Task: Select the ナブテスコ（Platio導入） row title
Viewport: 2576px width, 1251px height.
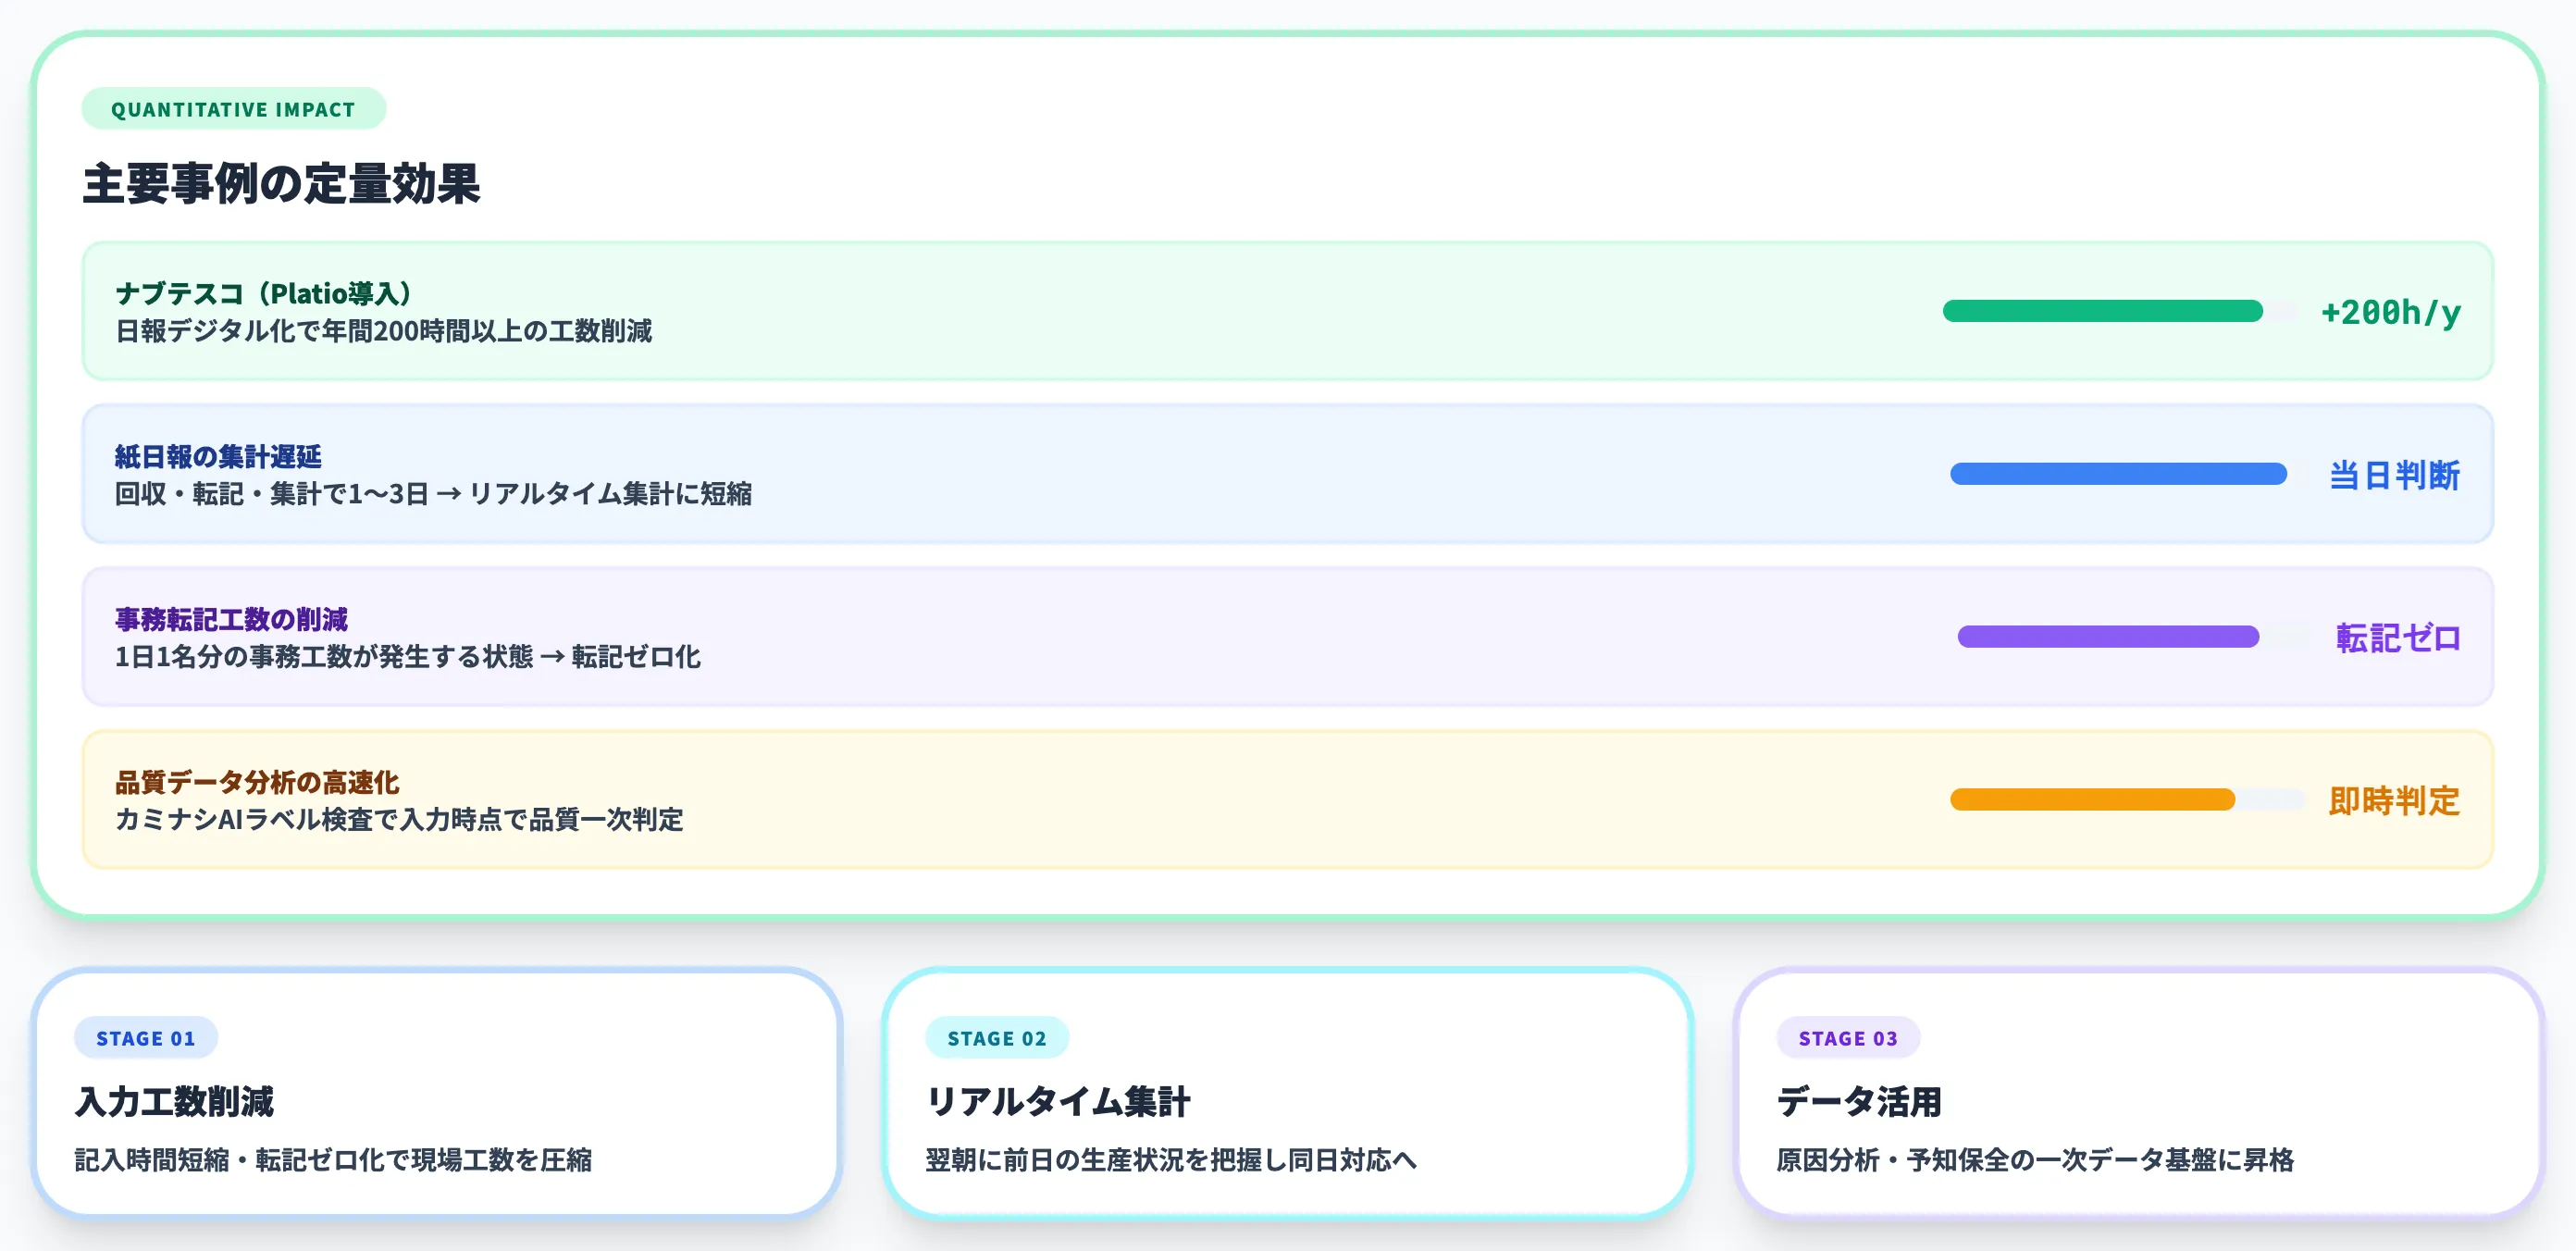Action: (x=264, y=293)
